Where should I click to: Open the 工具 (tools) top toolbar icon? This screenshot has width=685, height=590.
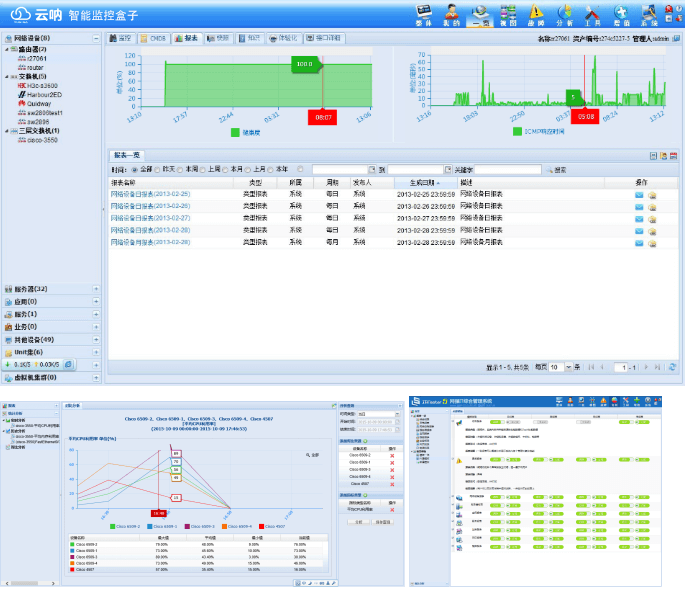click(x=592, y=14)
